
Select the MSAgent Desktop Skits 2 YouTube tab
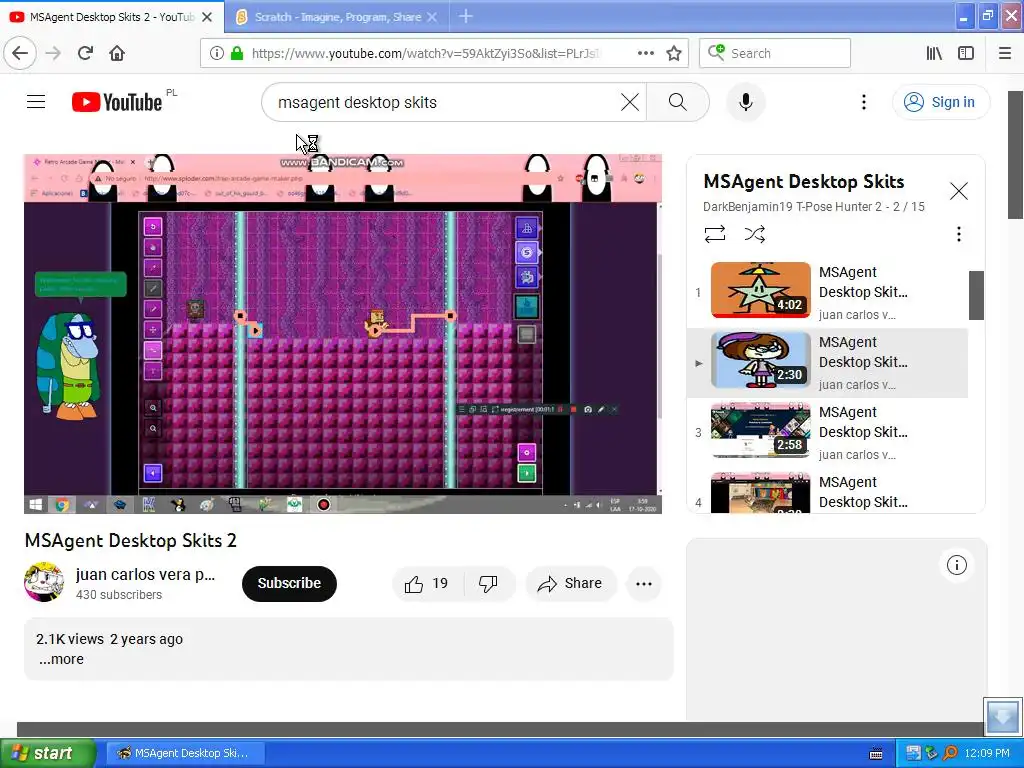coord(112,17)
